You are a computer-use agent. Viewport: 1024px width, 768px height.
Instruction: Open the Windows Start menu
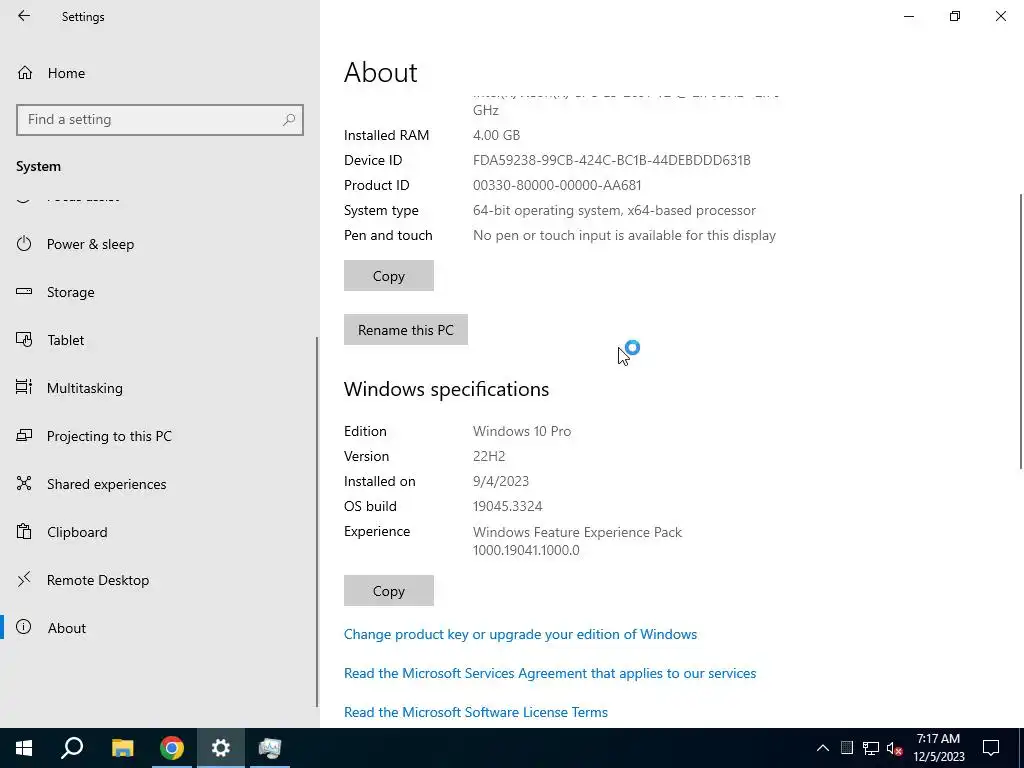[x=24, y=748]
